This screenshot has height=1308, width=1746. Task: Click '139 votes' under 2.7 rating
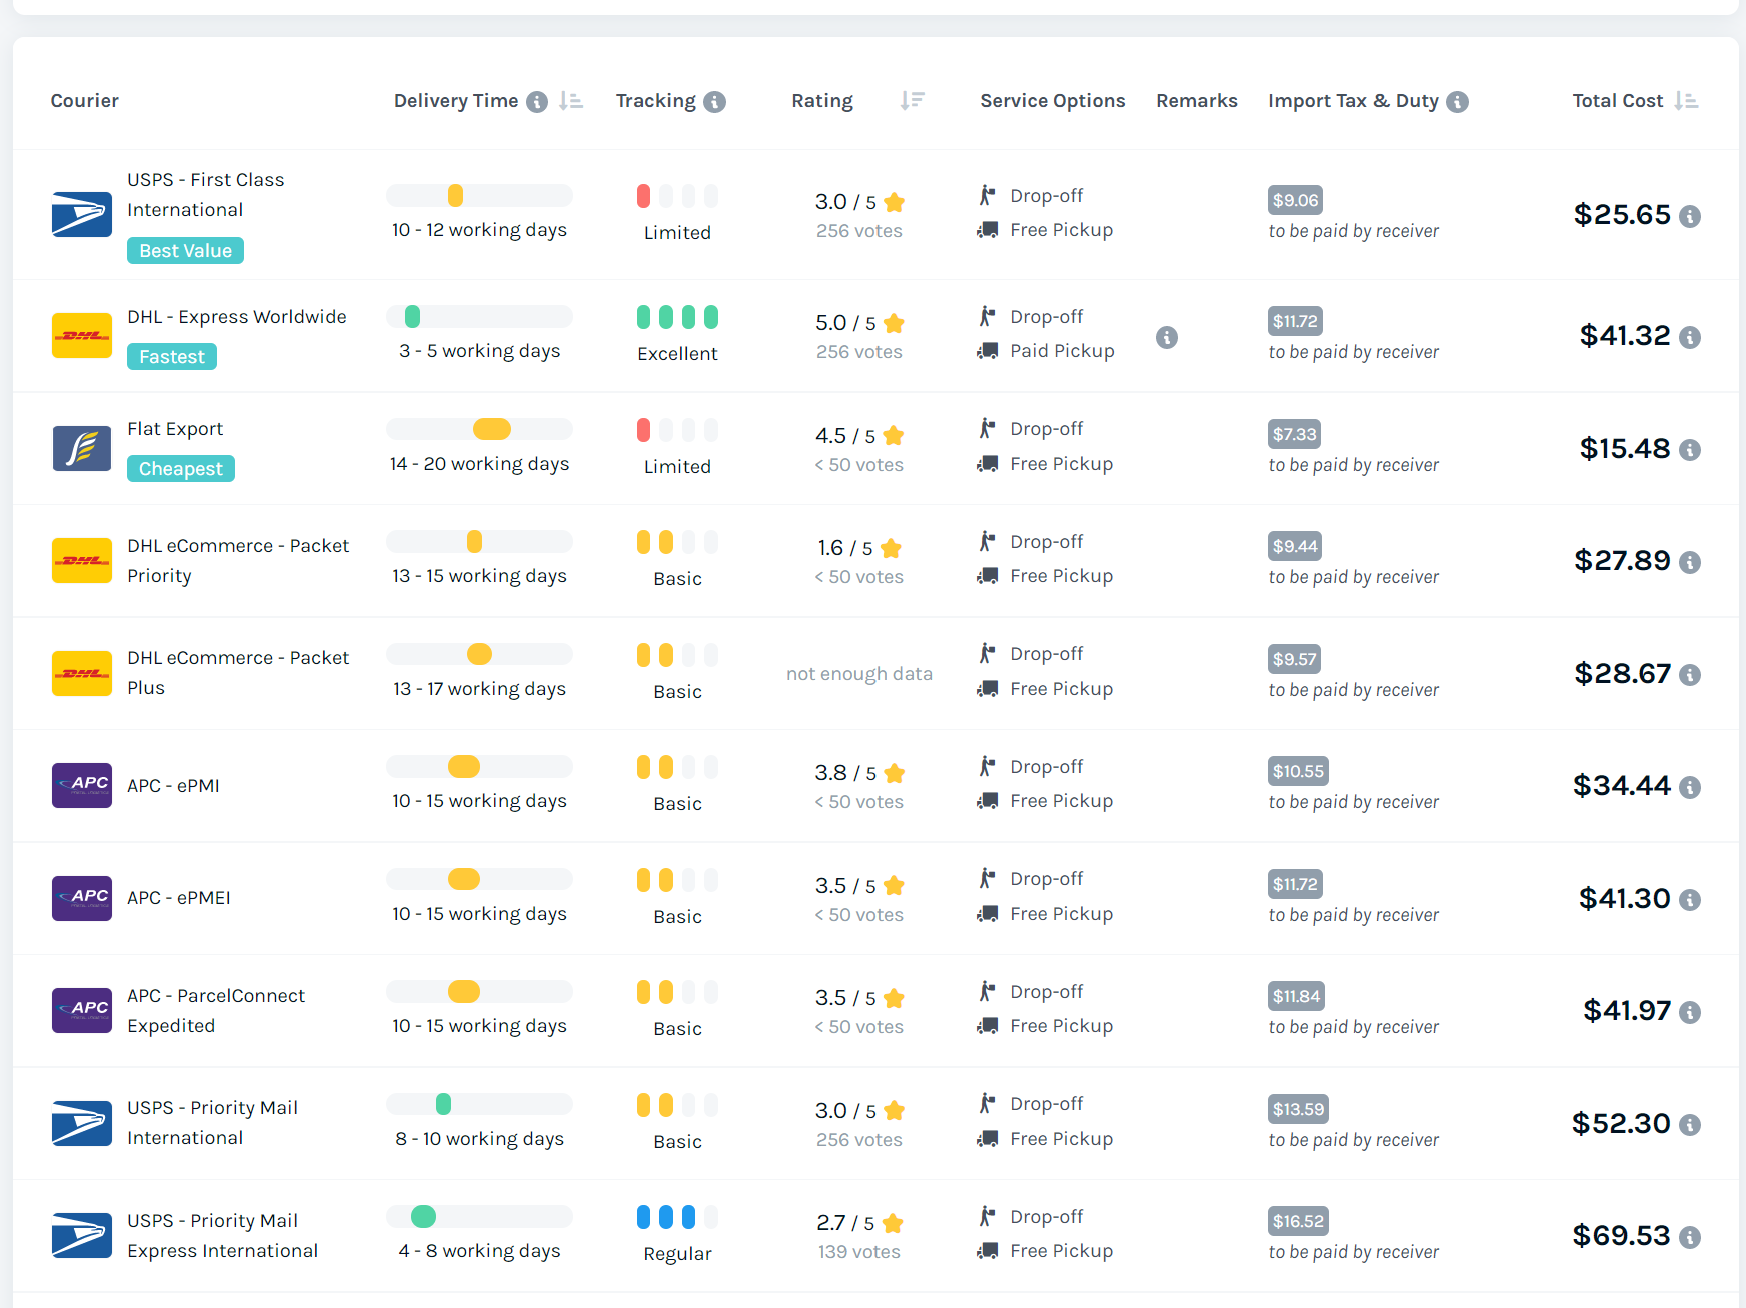pyautogui.click(x=859, y=1252)
